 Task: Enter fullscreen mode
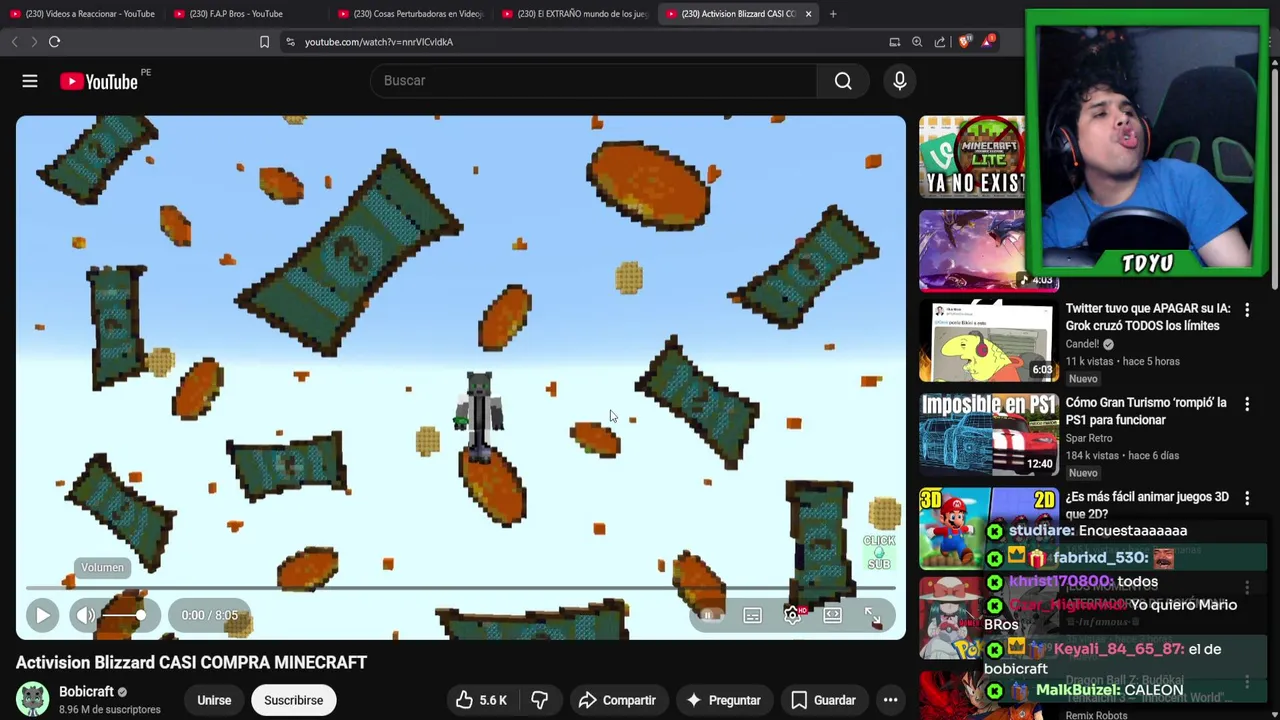click(x=872, y=615)
